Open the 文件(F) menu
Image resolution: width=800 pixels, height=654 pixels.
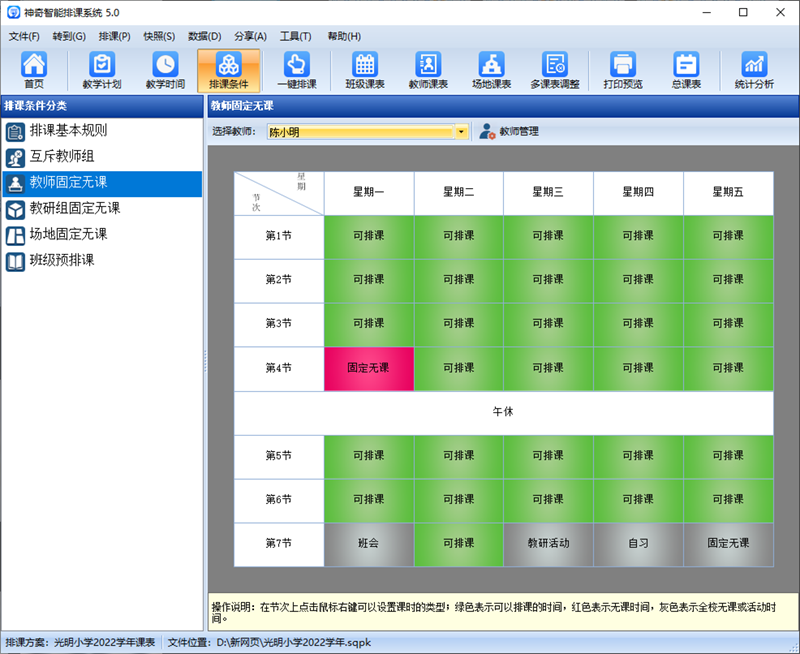[24, 36]
